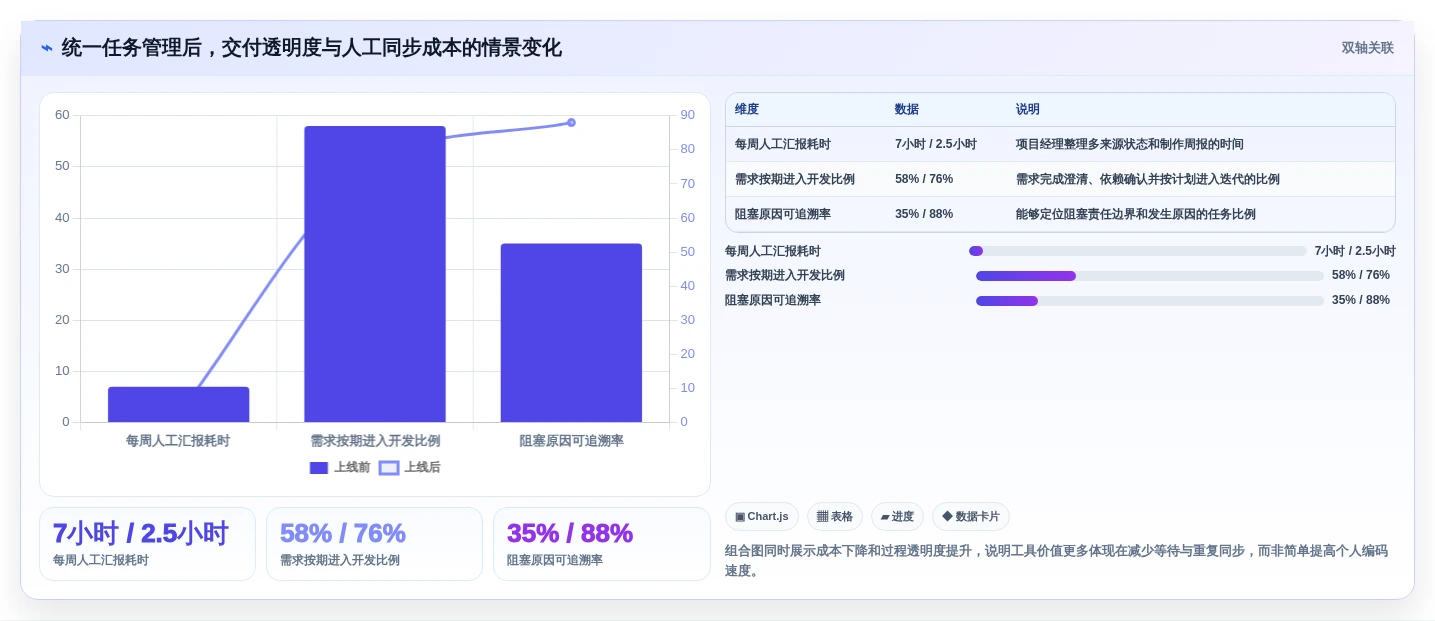Click the 上线前 legend color box
1435x621 pixels.
click(x=319, y=468)
